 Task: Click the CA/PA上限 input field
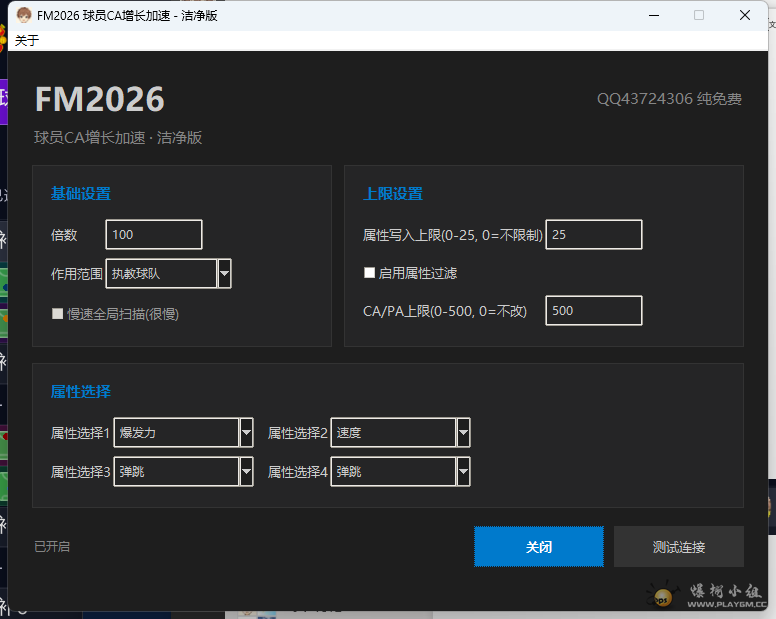pos(593,311)
